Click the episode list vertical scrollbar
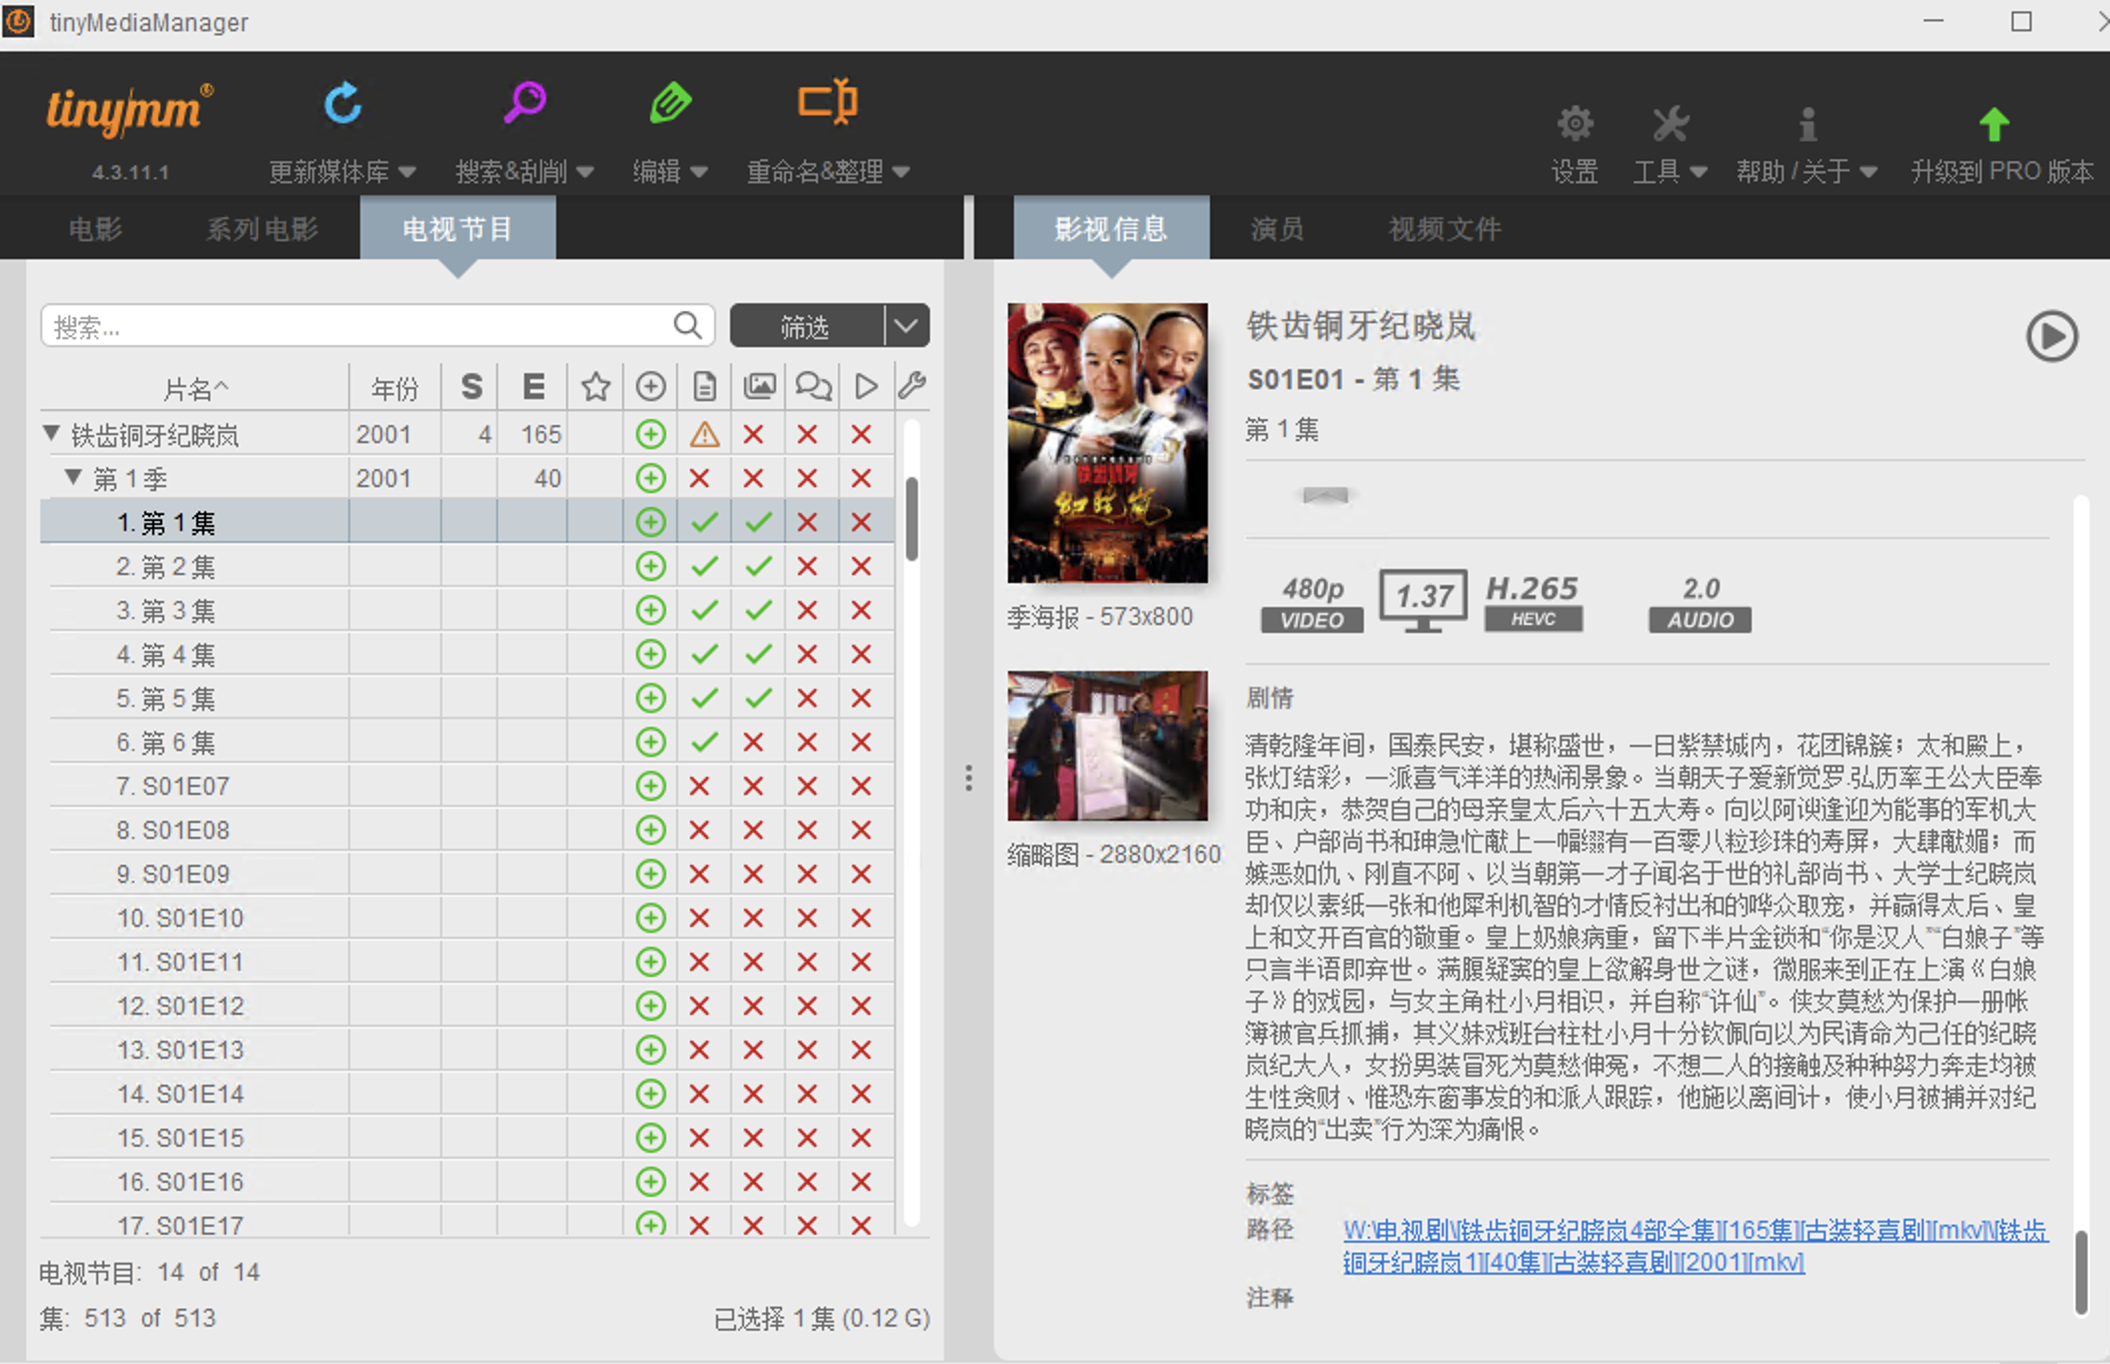The image size is (2110, 1364). pos(911,519)
